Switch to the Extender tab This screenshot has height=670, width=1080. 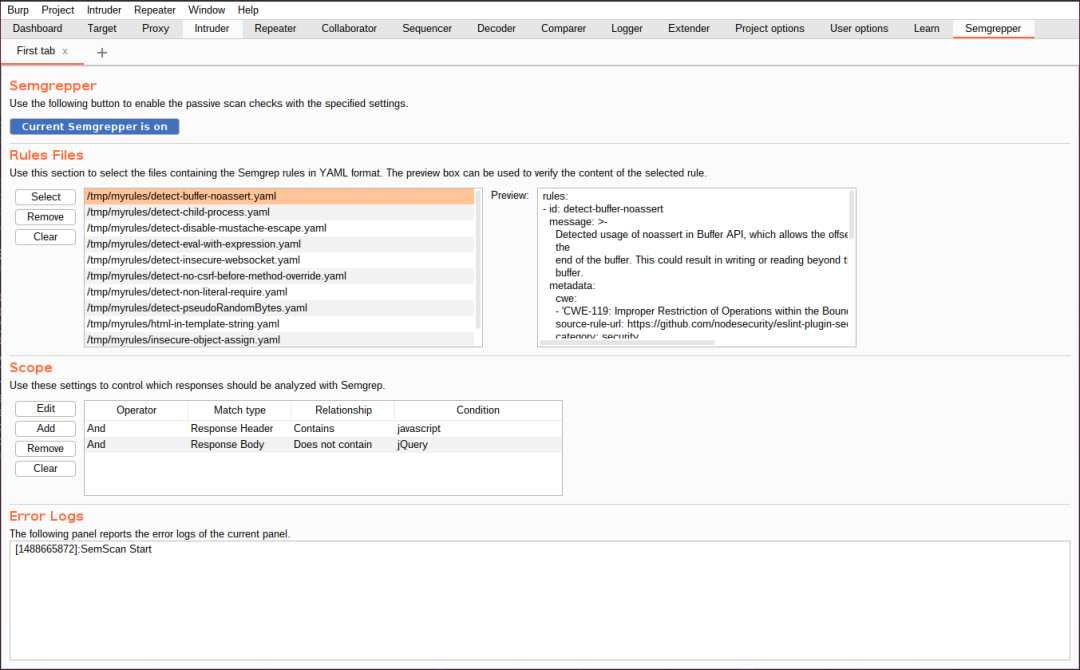click(x=689, y=28)
